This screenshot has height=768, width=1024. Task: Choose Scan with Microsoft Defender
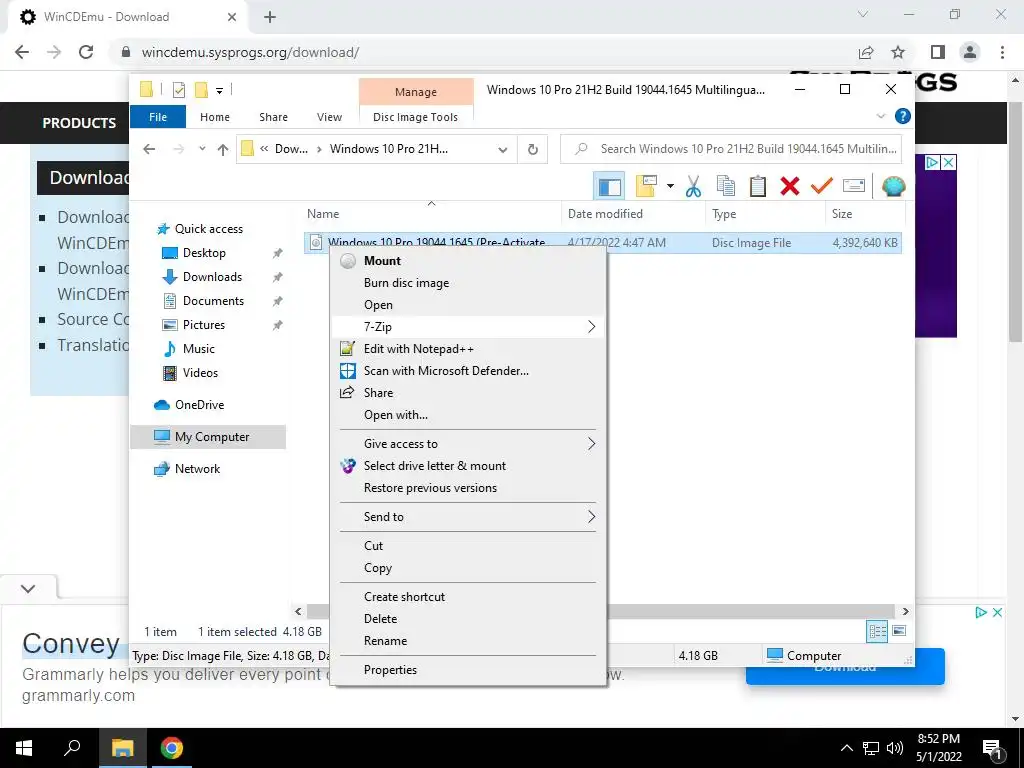469,371
